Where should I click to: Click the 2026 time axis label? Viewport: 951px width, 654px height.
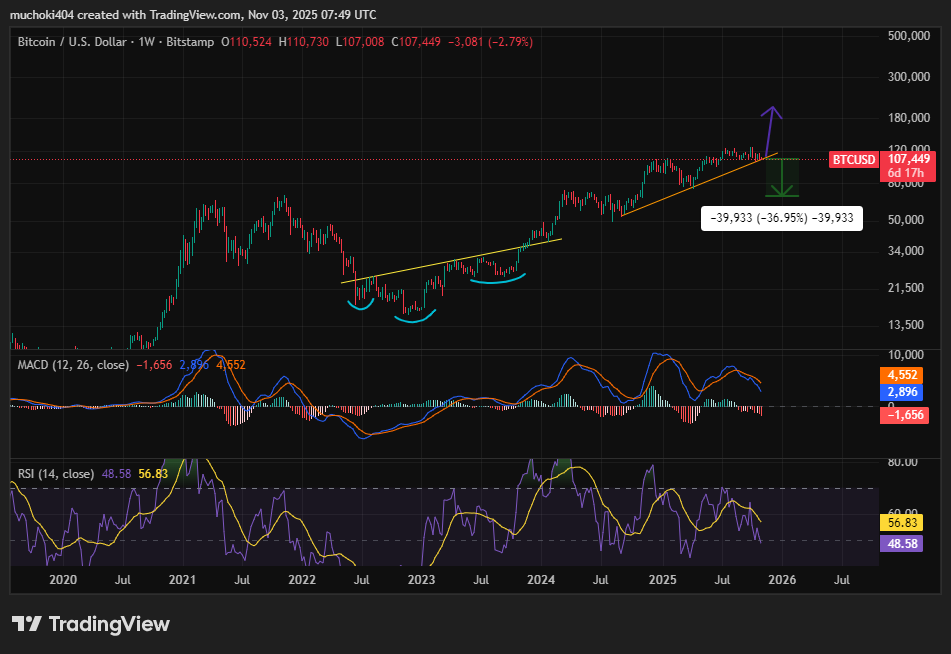[x=782, y=580]
